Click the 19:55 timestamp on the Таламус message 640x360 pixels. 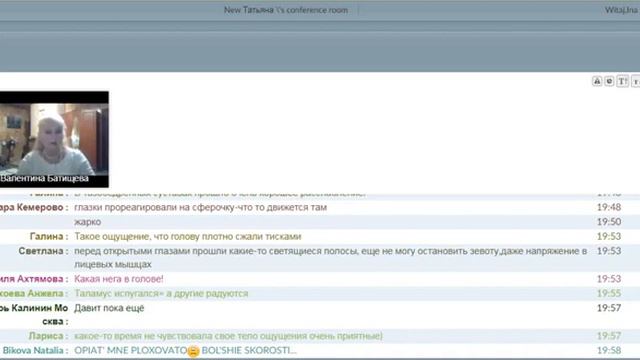pyautogui.click(x=609, y=293)
